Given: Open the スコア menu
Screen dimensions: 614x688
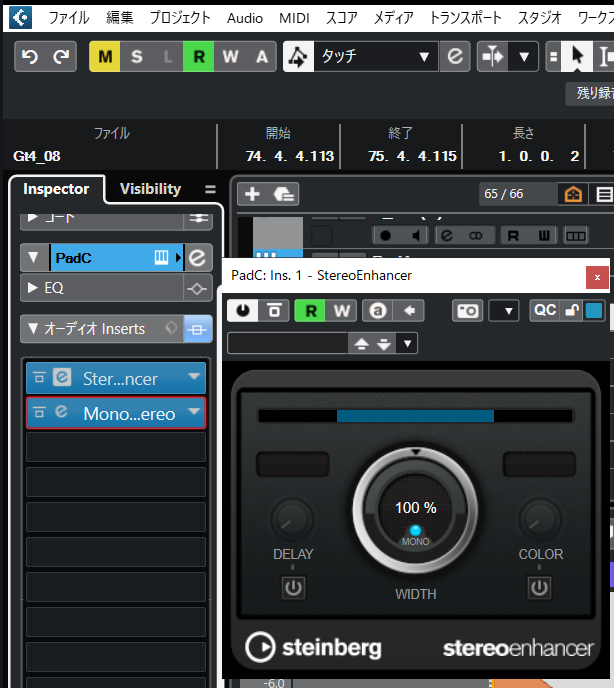Looking at the screenshot, I should click(341, 18).
